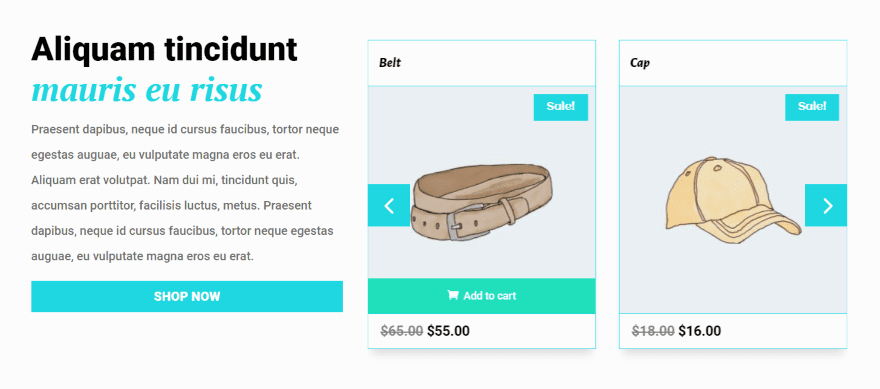Add the Belt to cart
Image resolution: width=880 pixels, height=389 pixels.
pyautogui.click(x=482, y=296)
